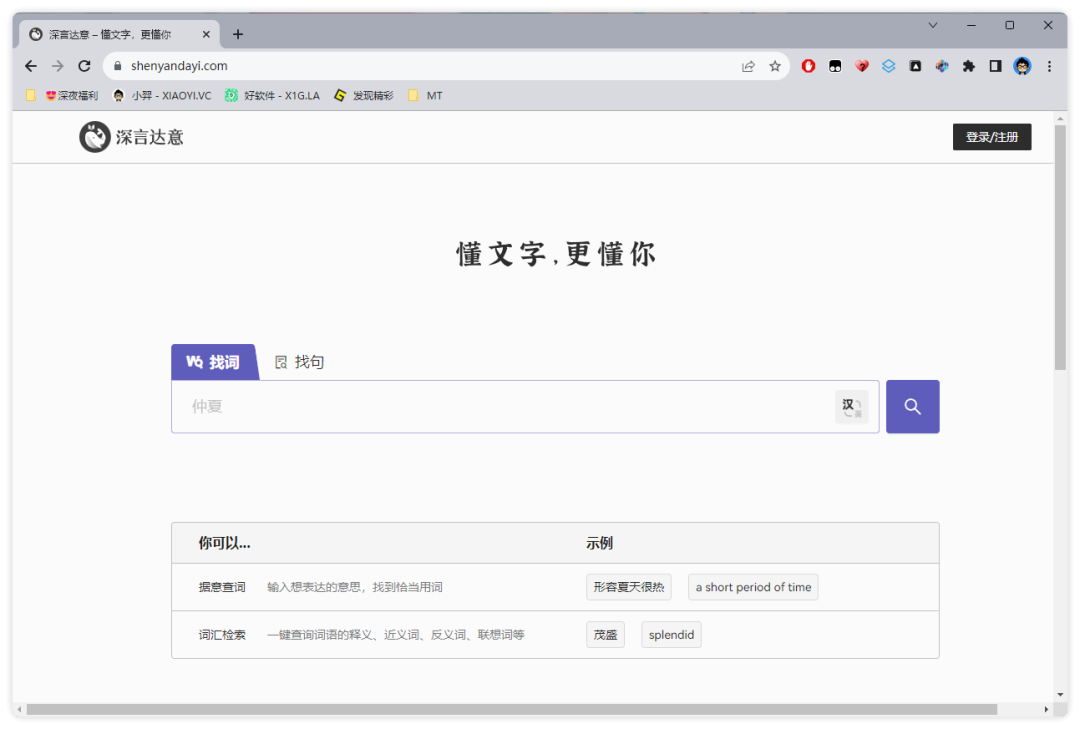Open the Extensions puzzle-piece menu
Screen dimensions: 1080x729
pos(968,66)
